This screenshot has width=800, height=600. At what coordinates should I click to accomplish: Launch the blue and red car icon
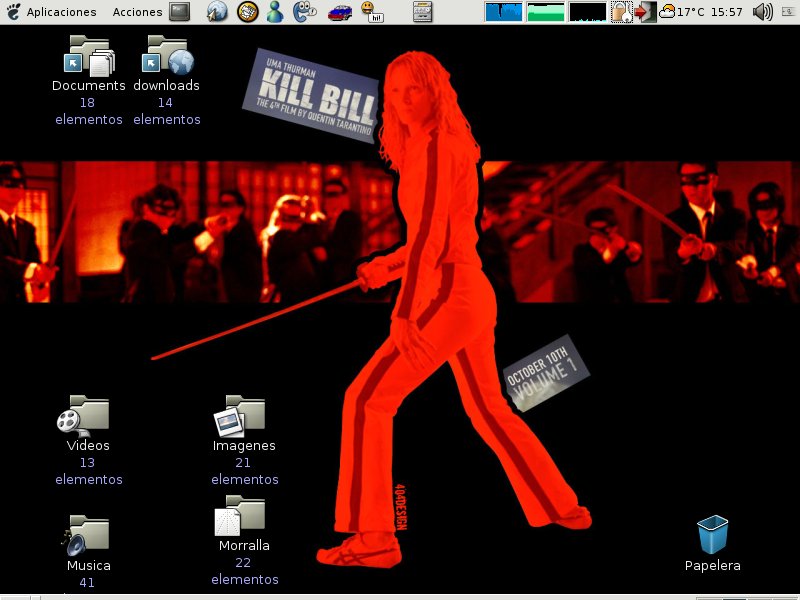point(340,12)
